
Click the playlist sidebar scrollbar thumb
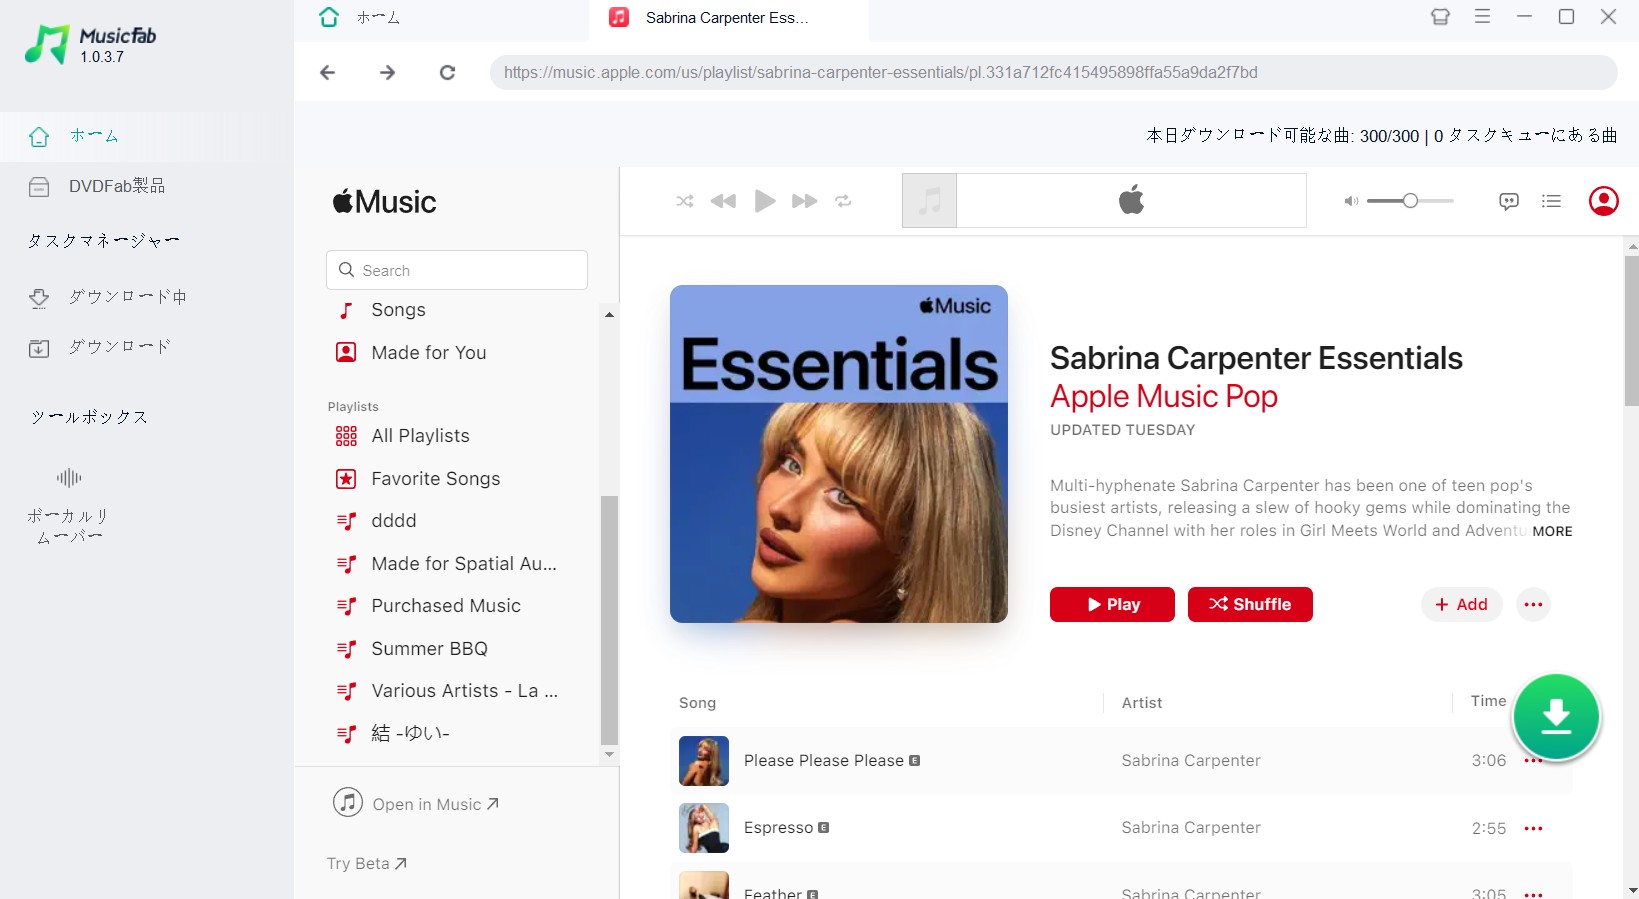click(609, 620)
